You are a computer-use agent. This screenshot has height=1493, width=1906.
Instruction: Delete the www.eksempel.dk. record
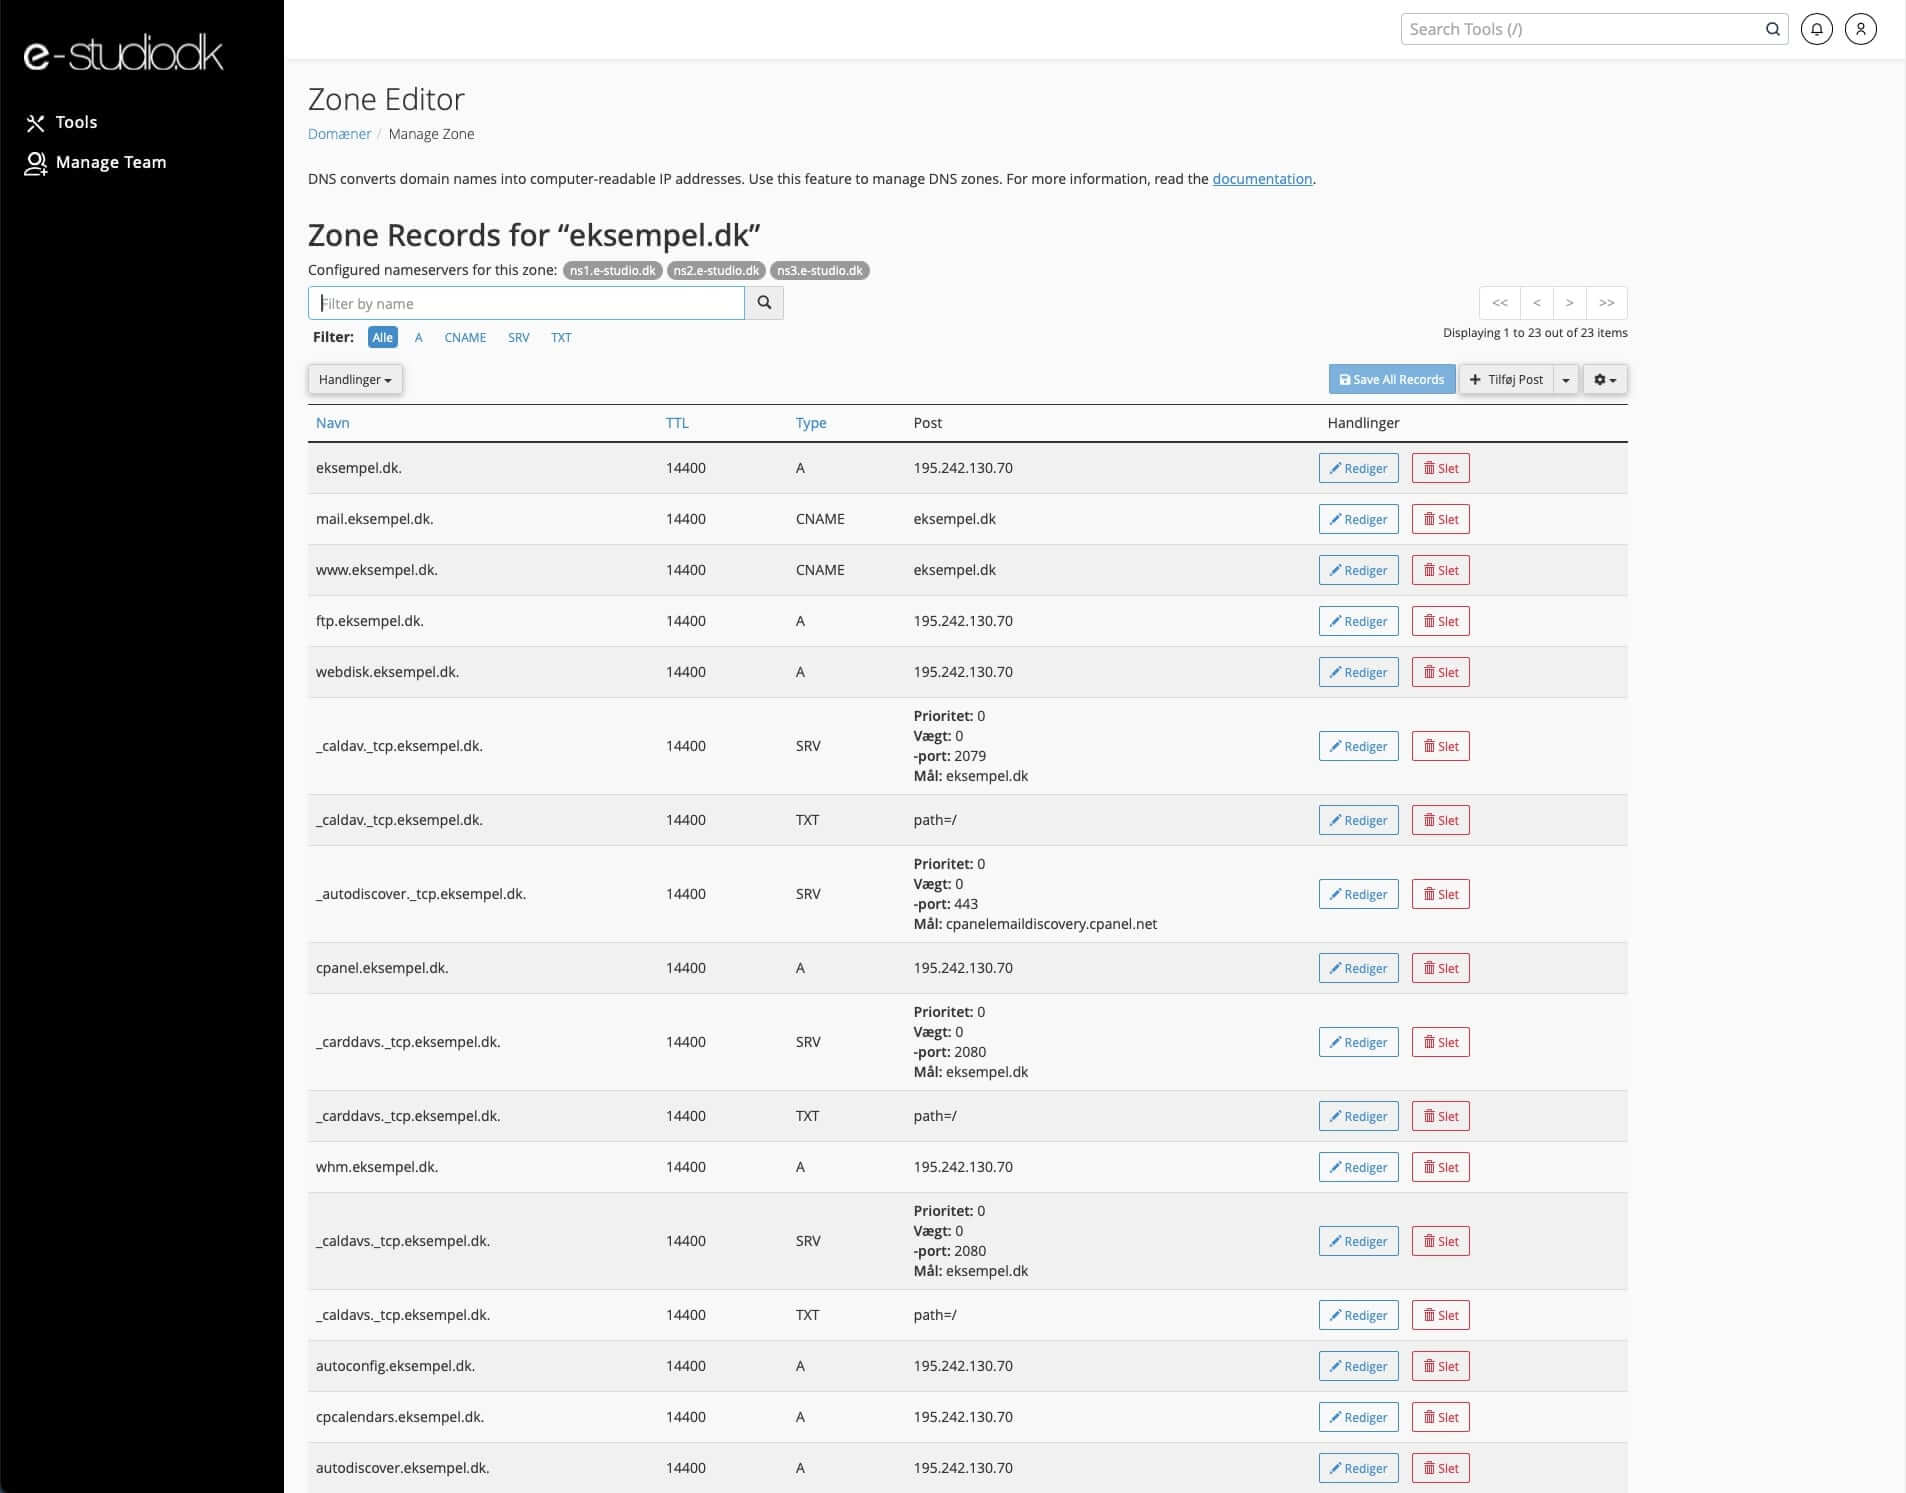(1440, 570)
